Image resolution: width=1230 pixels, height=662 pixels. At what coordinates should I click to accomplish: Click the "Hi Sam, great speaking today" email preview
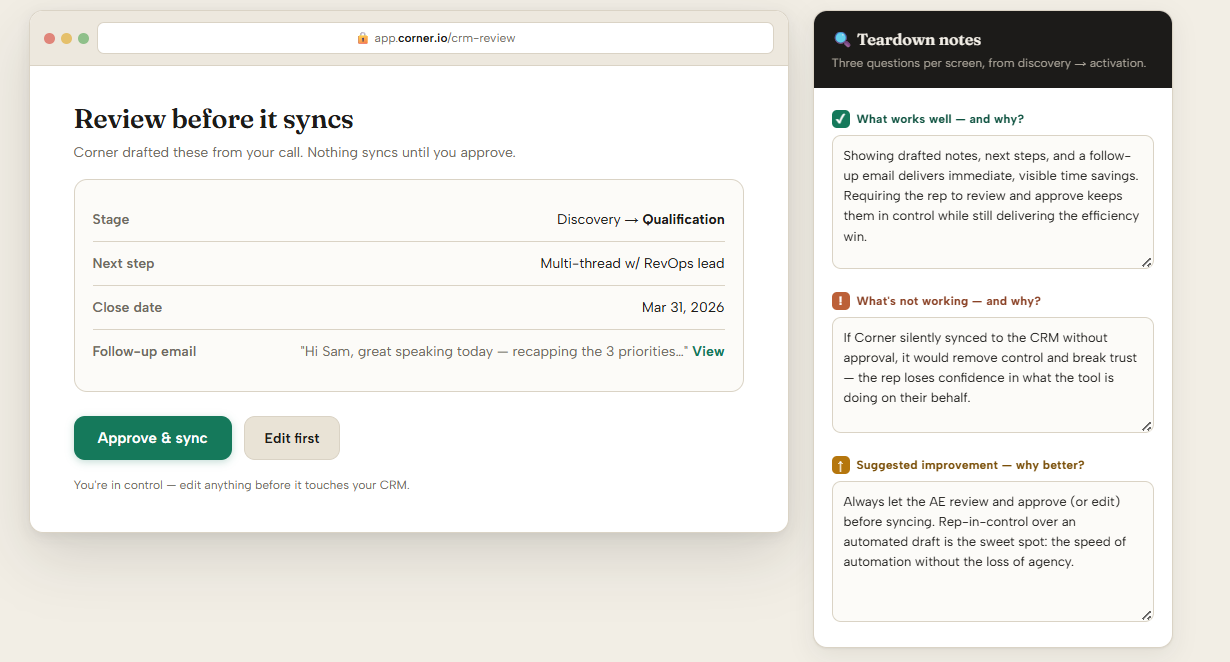(494, 352)
